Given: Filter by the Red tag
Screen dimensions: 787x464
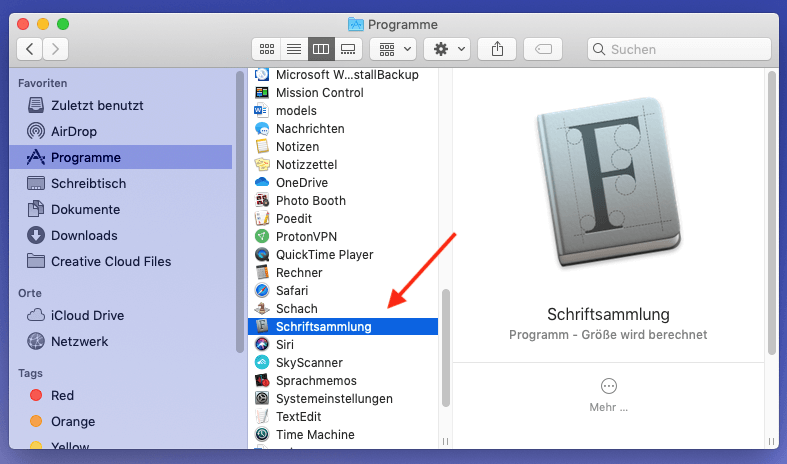Looking at the screenshot, I should (x=120, y=396).
